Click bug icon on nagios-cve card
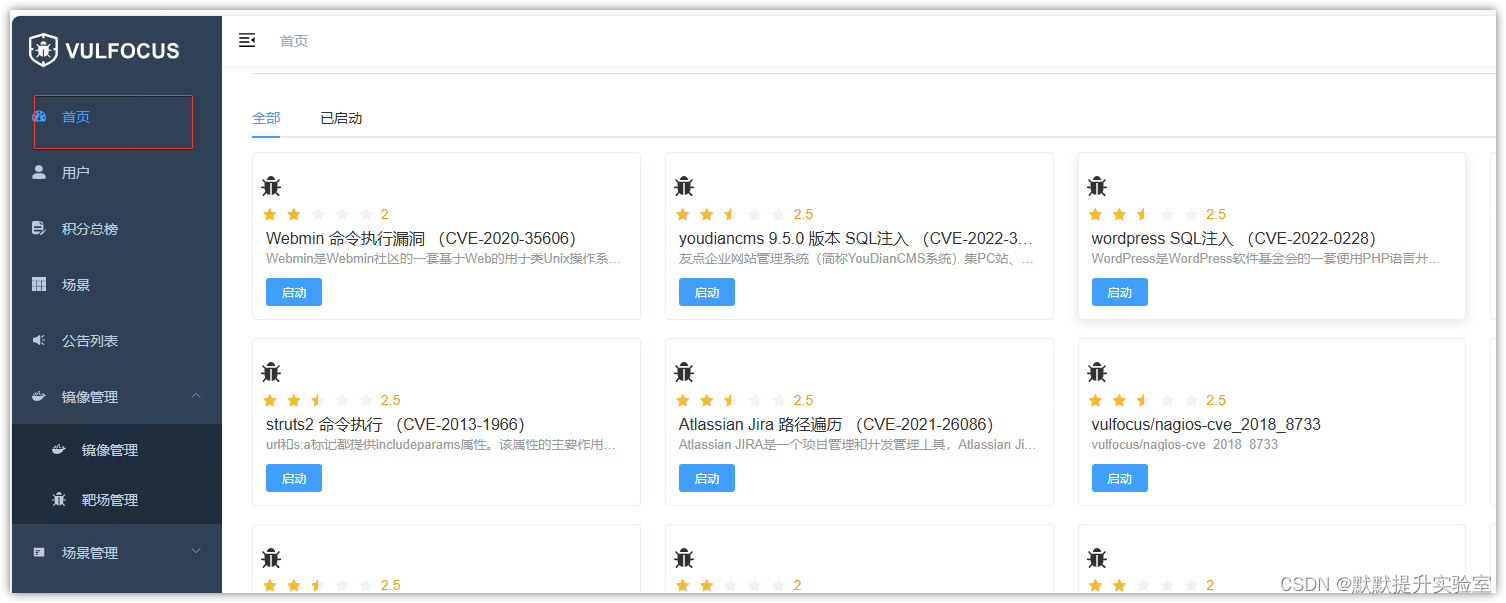1506x603 pixels. click(1097, 372)
